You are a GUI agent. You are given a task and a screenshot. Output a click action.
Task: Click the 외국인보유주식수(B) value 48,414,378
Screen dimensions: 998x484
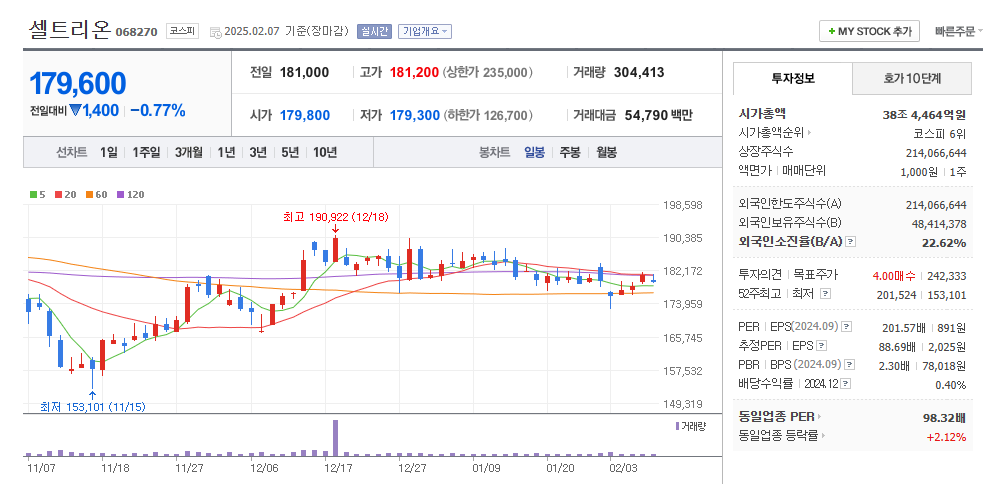pos(939,224)
